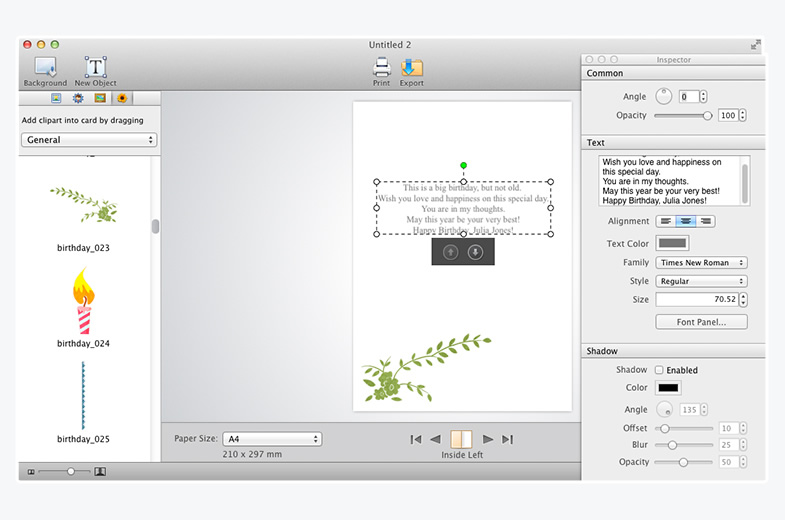Open the General clipart category dropdown
Image resolution: width=785 pixels, height=520 pixels.
pos(89,140)
